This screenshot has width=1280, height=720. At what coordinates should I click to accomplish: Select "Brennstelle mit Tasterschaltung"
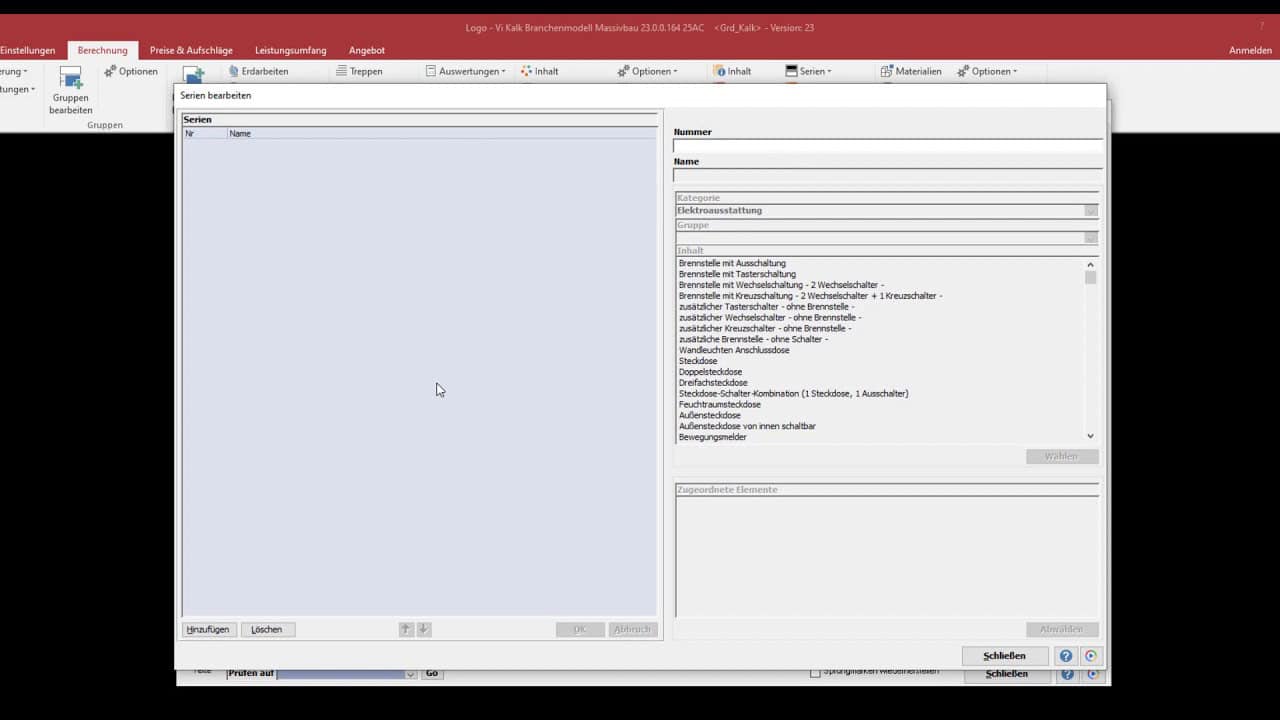pyautogui.click(x=737, y=274)
